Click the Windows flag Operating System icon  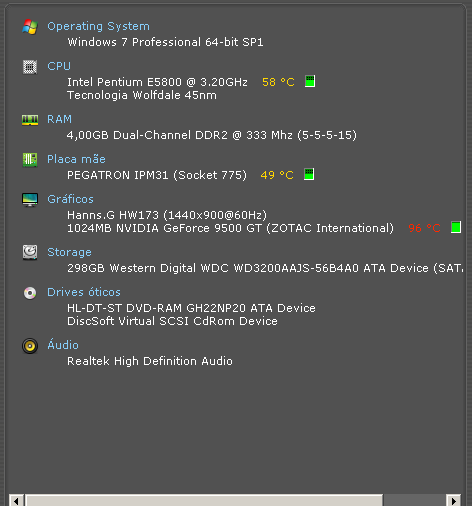click(30, 27)
